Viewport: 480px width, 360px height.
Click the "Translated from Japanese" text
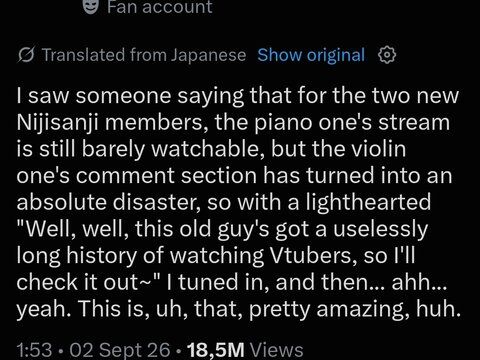[144, 55]
